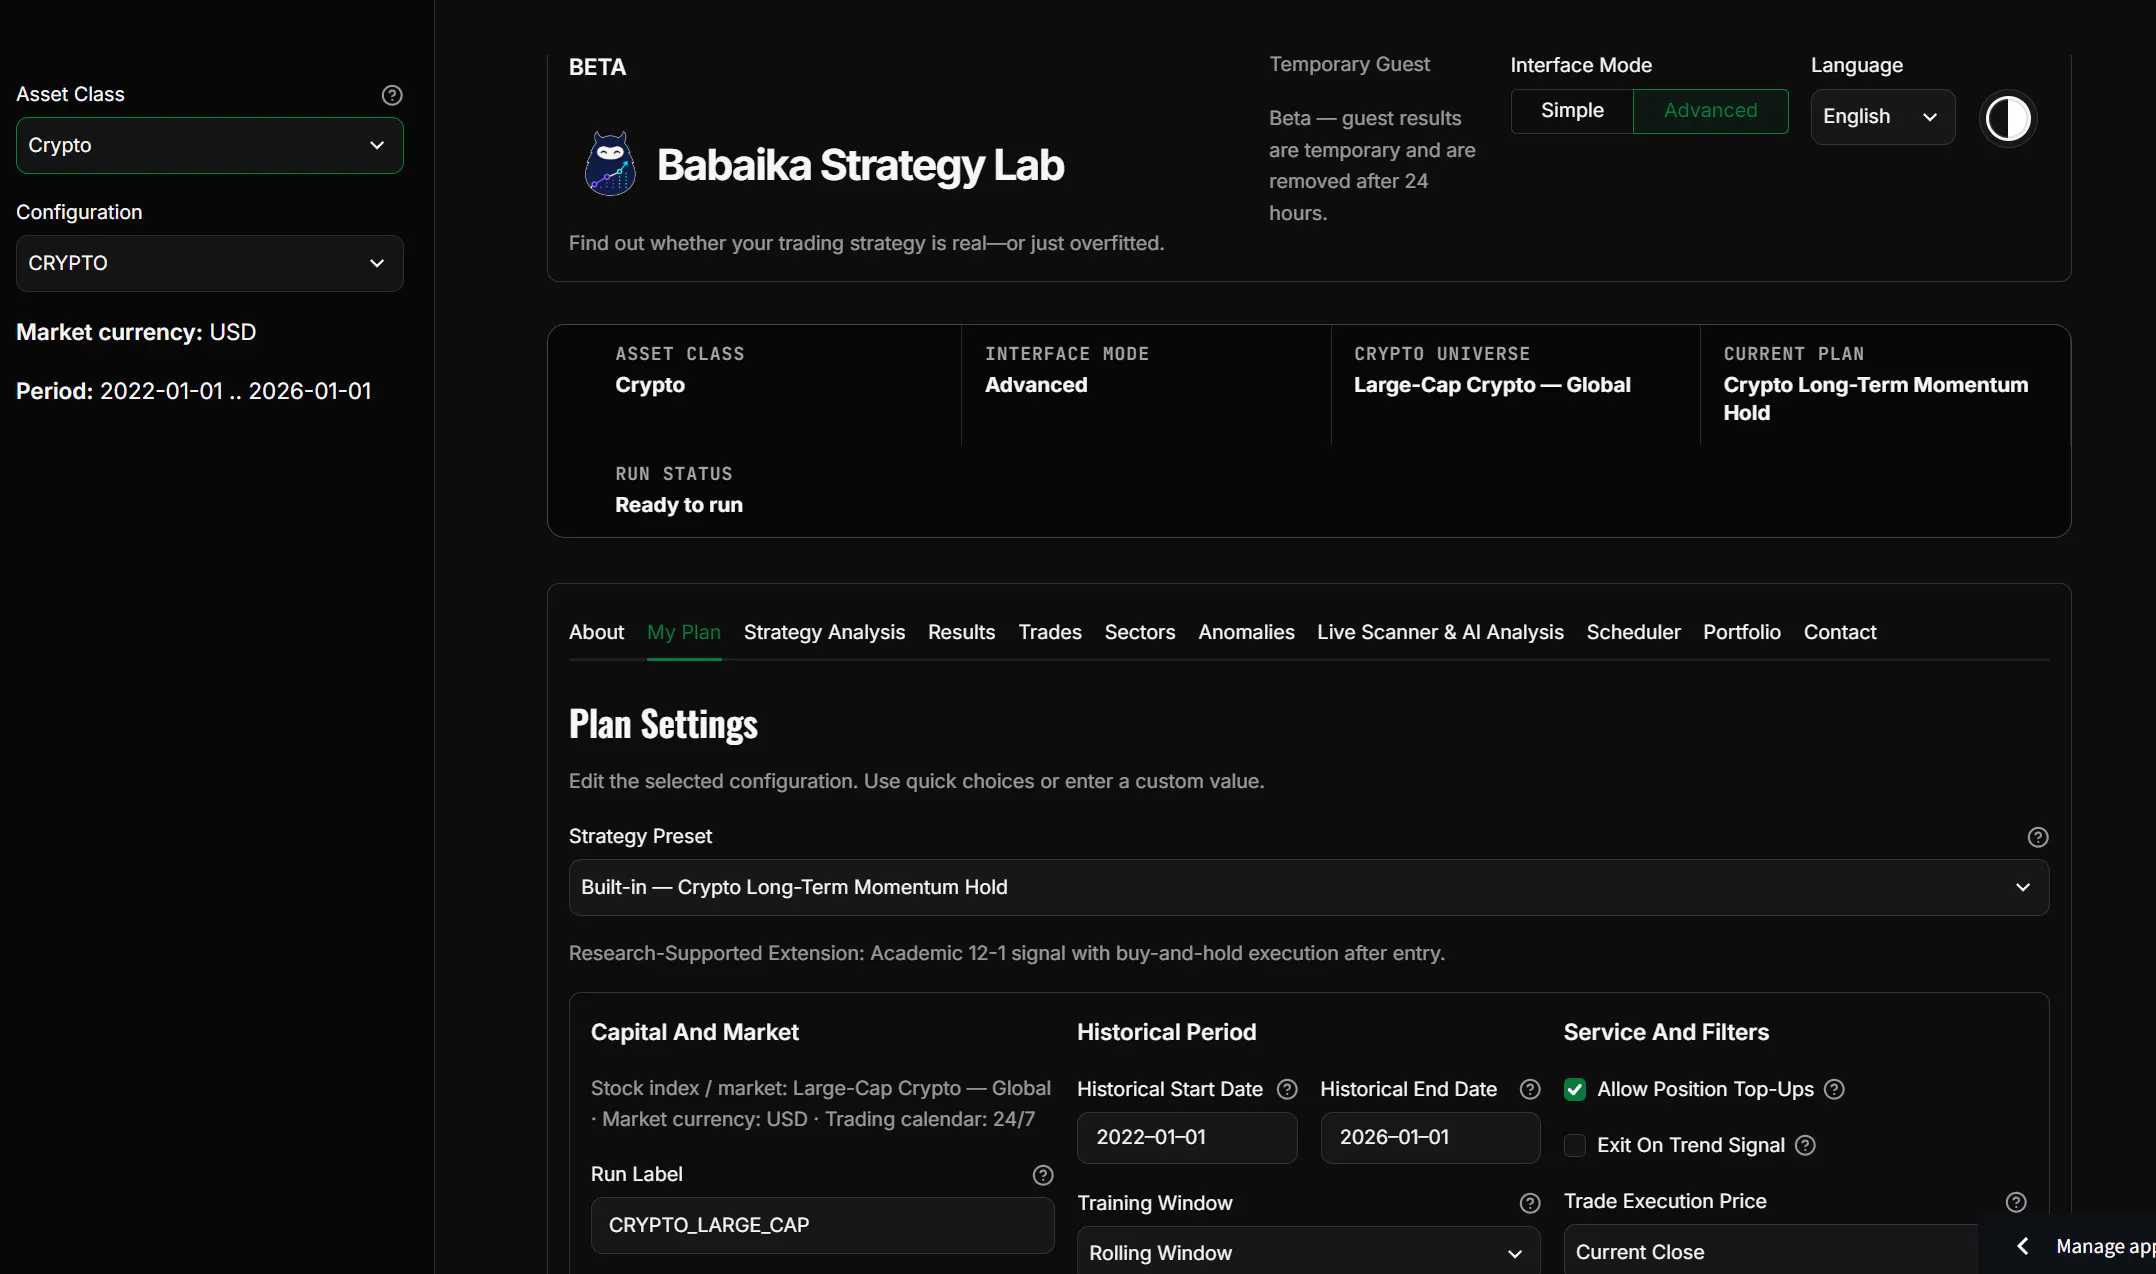The height and width of the screenshot is (1274, 2156).
Task: Go to the Portfolio tab
Action: [x=1741, y=632]
